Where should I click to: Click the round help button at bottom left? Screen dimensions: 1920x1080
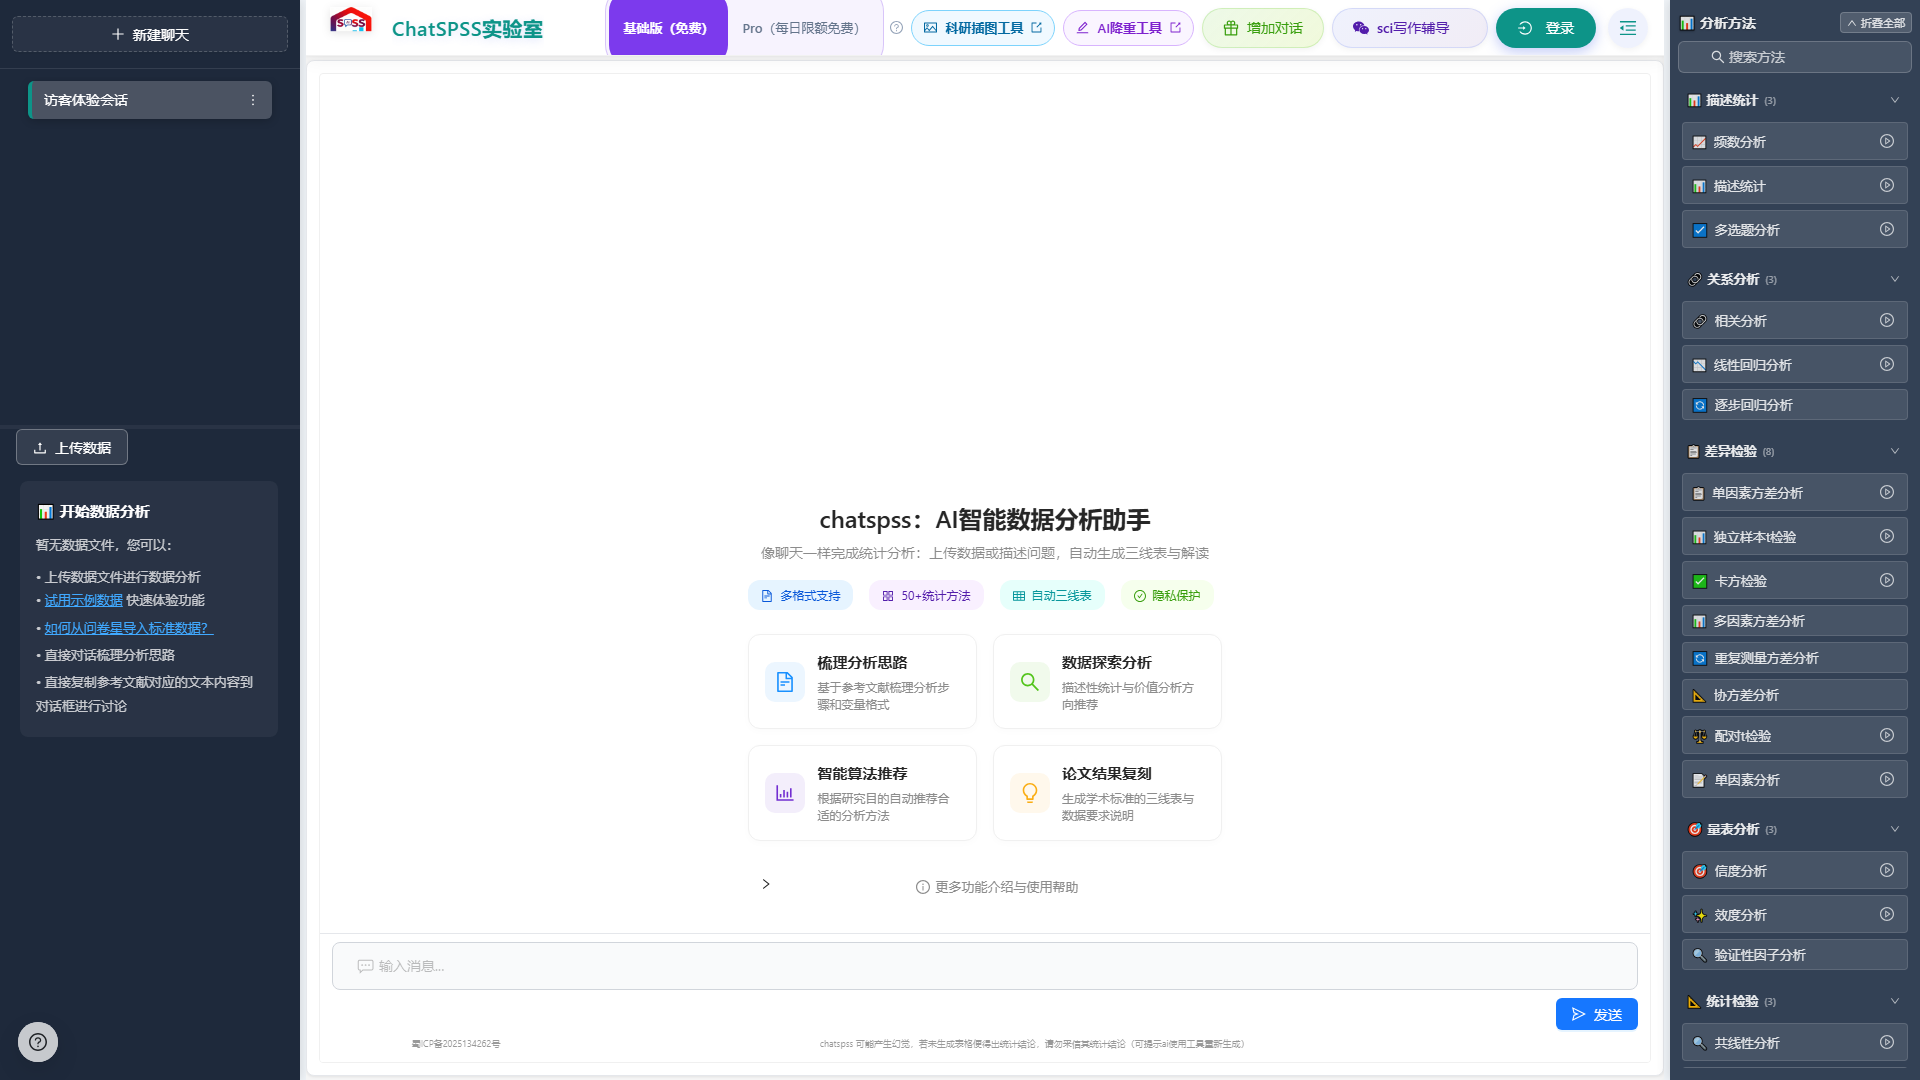coord(38,1042)
